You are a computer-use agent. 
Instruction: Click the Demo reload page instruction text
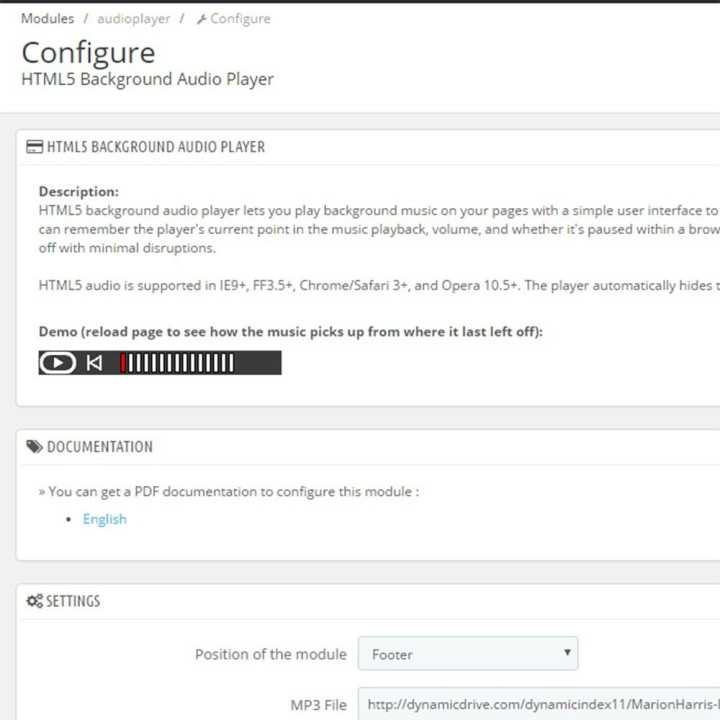[x=291, y=332]
